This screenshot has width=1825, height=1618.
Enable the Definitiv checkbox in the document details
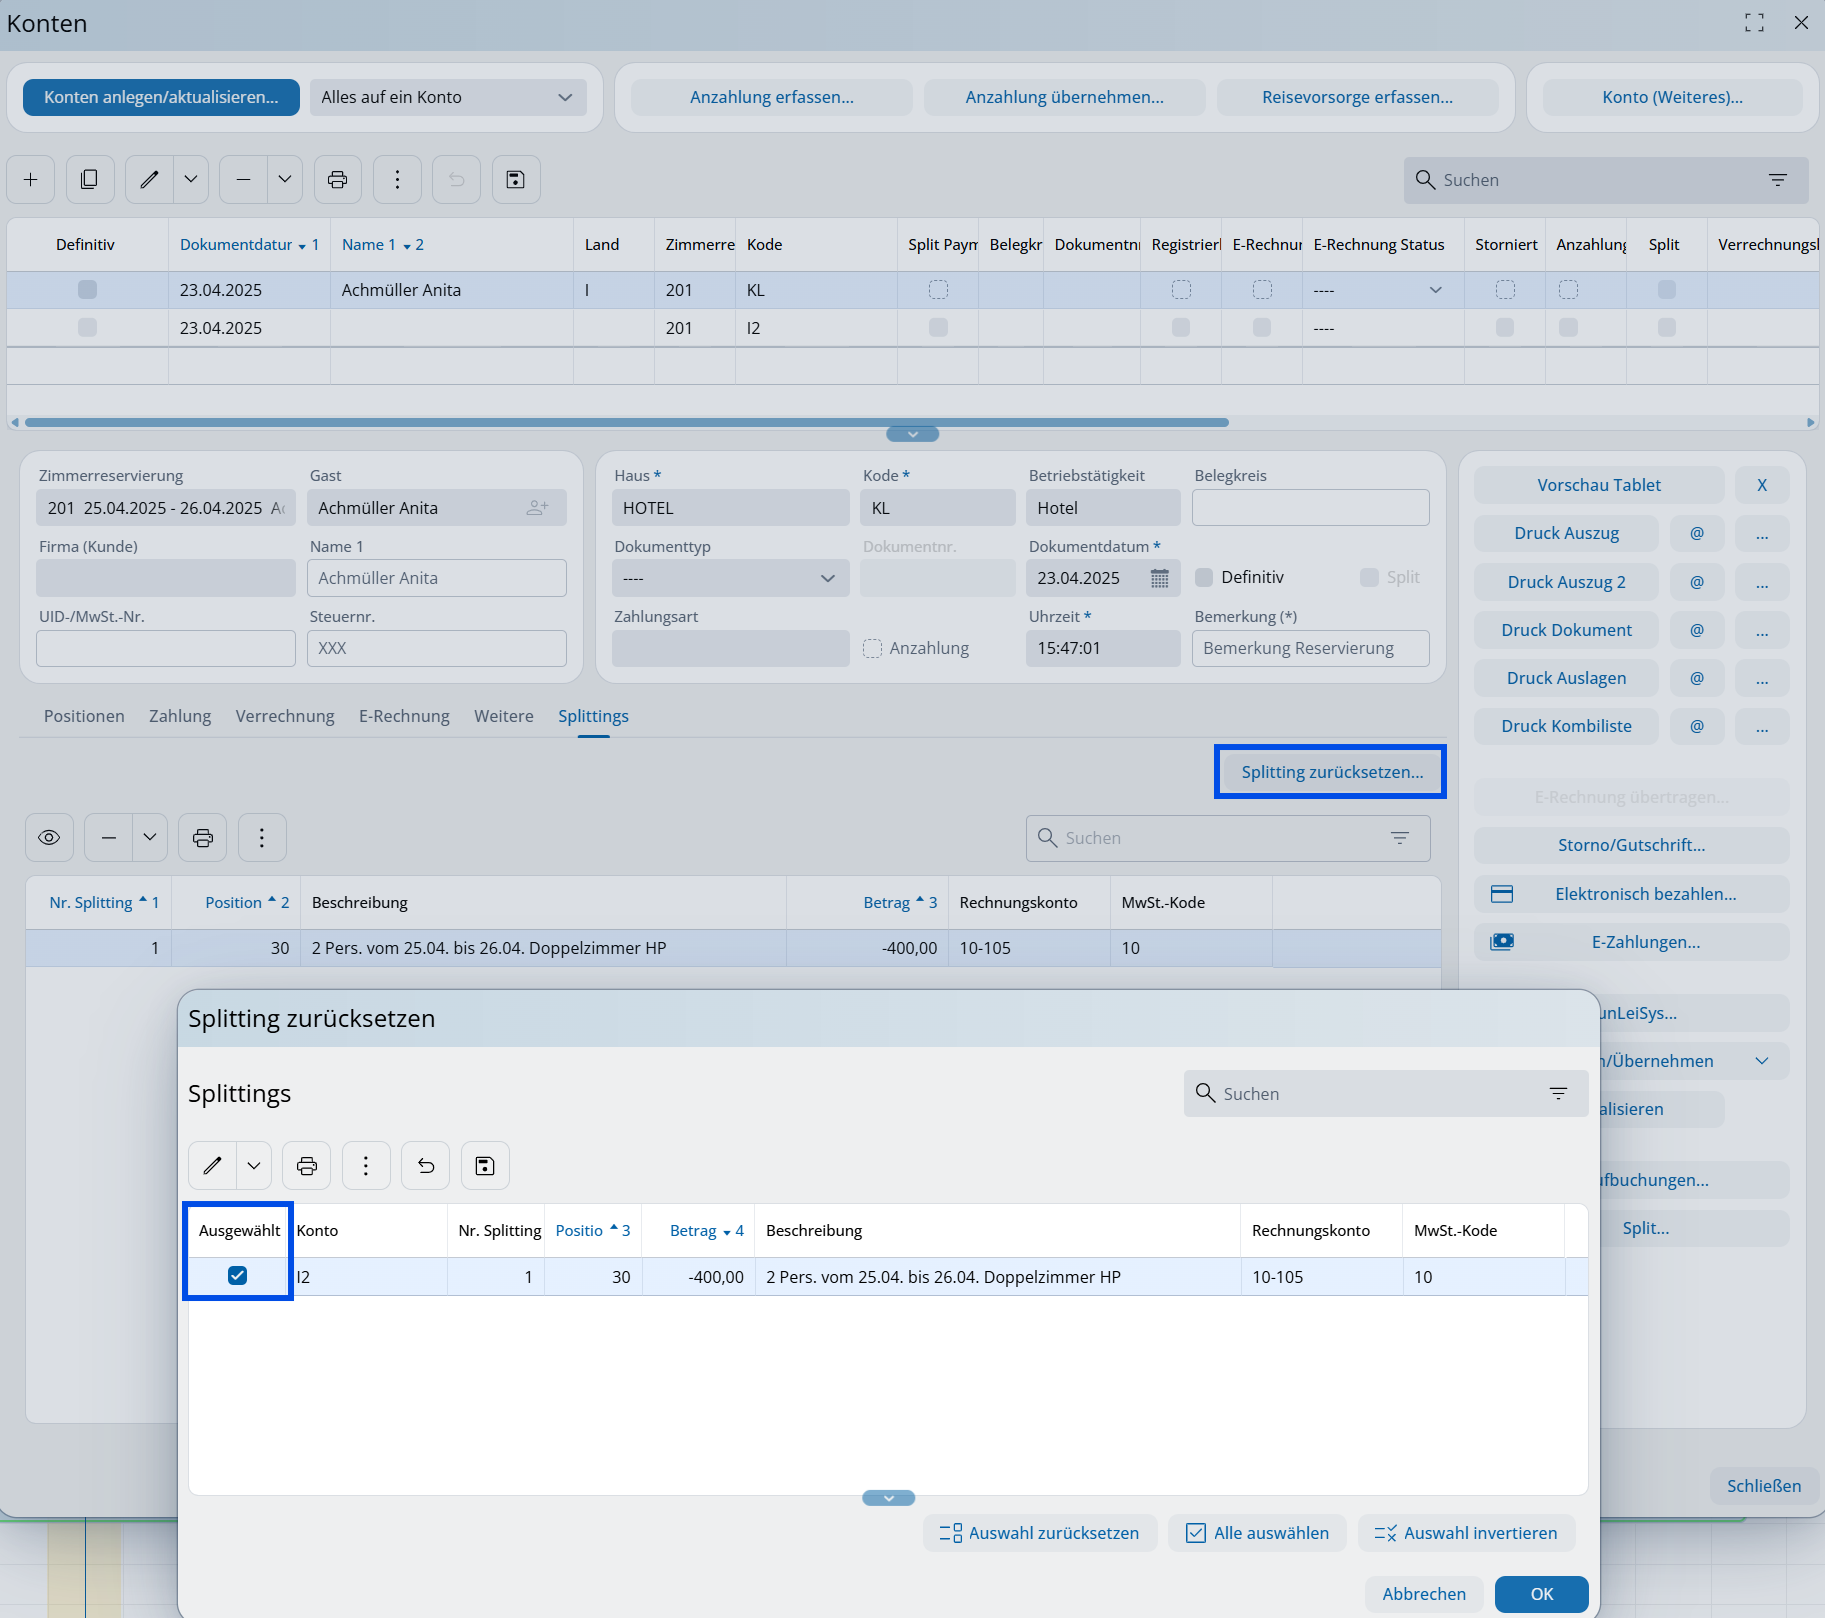click(1205, 578)
